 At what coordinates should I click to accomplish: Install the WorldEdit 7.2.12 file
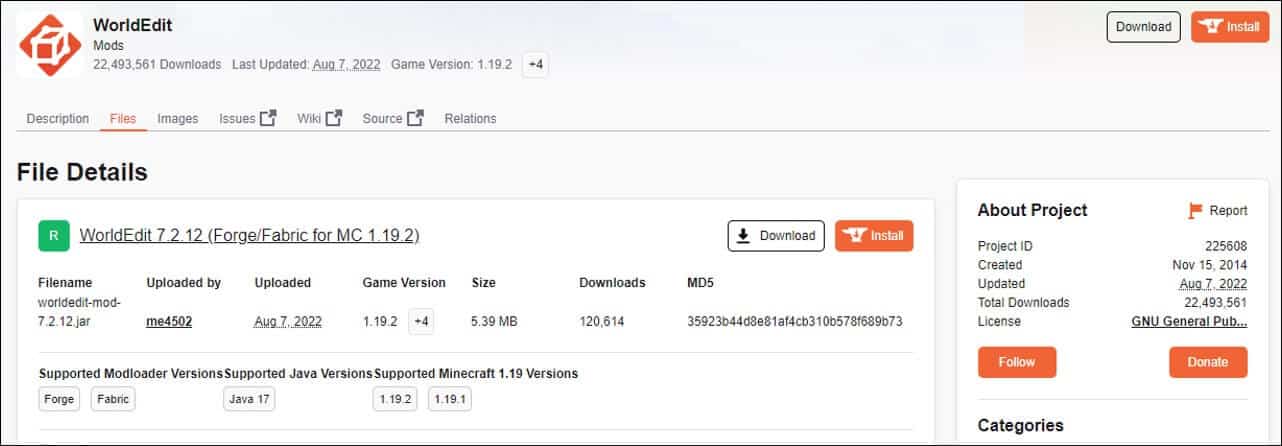tap(874, 236)
